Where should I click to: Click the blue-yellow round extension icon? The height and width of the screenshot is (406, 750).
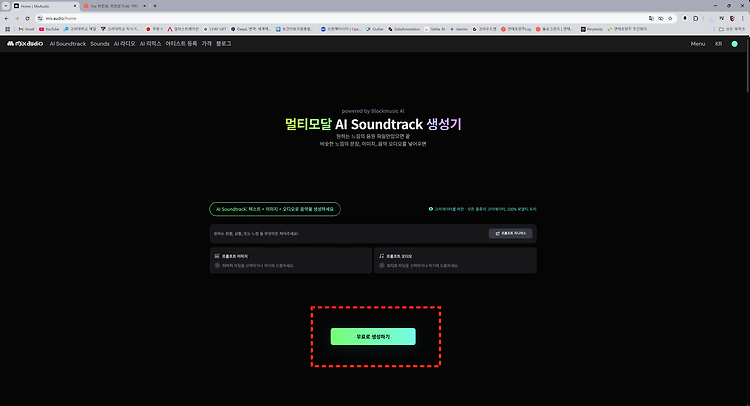pos(685,18)
